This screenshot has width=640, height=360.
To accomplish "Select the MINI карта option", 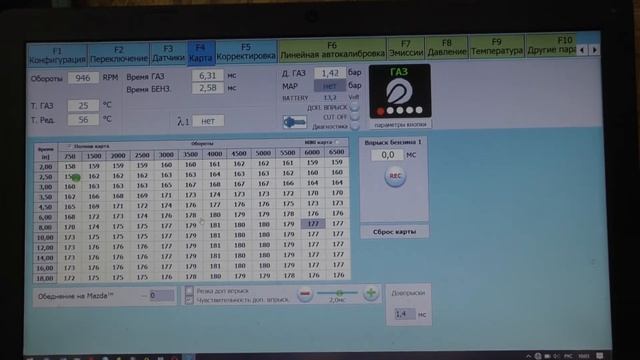I will (336, 142).
